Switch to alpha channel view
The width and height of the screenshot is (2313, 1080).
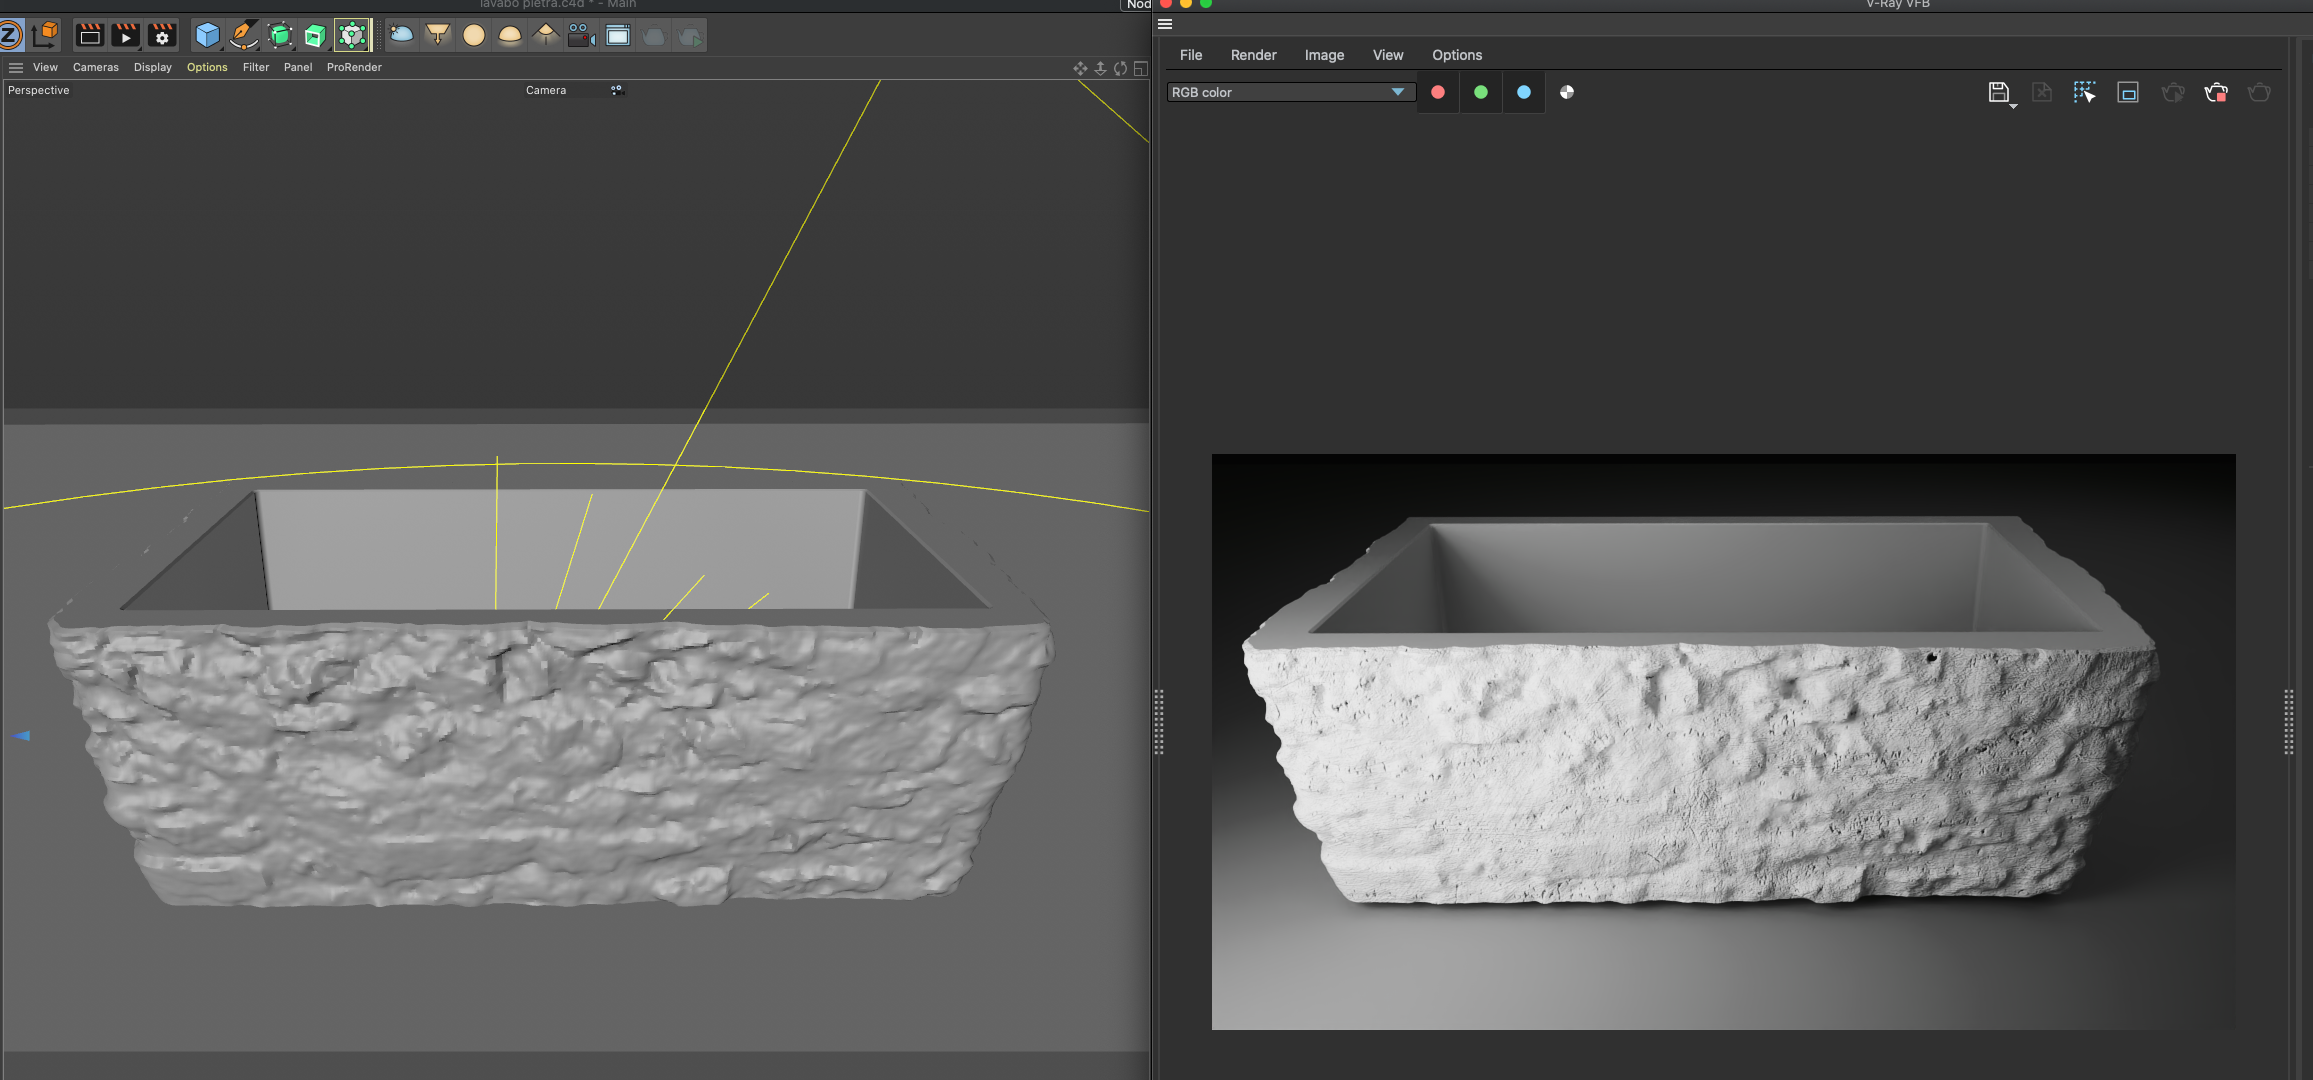coord(1567,92)
